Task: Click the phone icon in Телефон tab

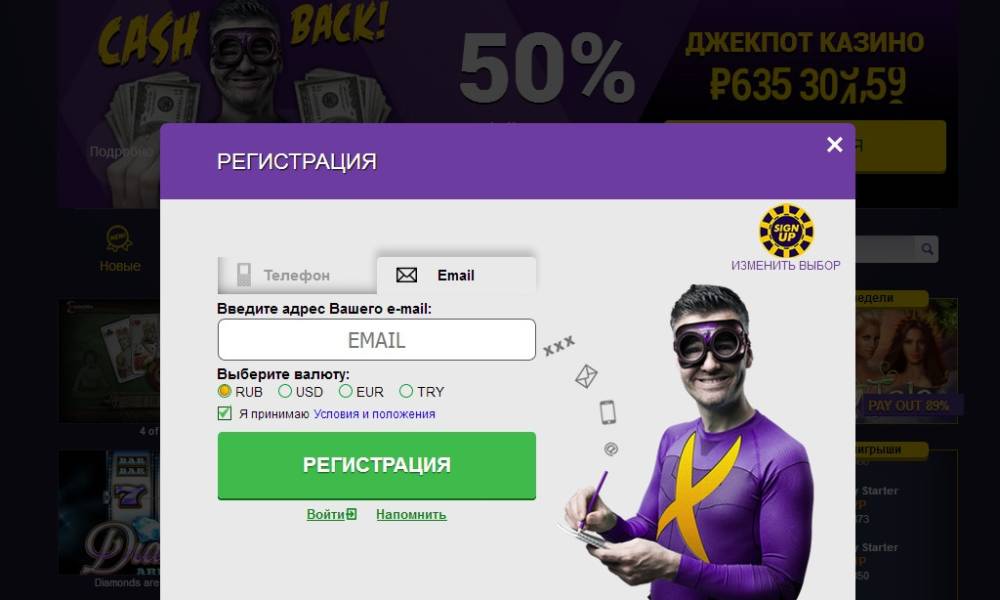Action: 244,275
